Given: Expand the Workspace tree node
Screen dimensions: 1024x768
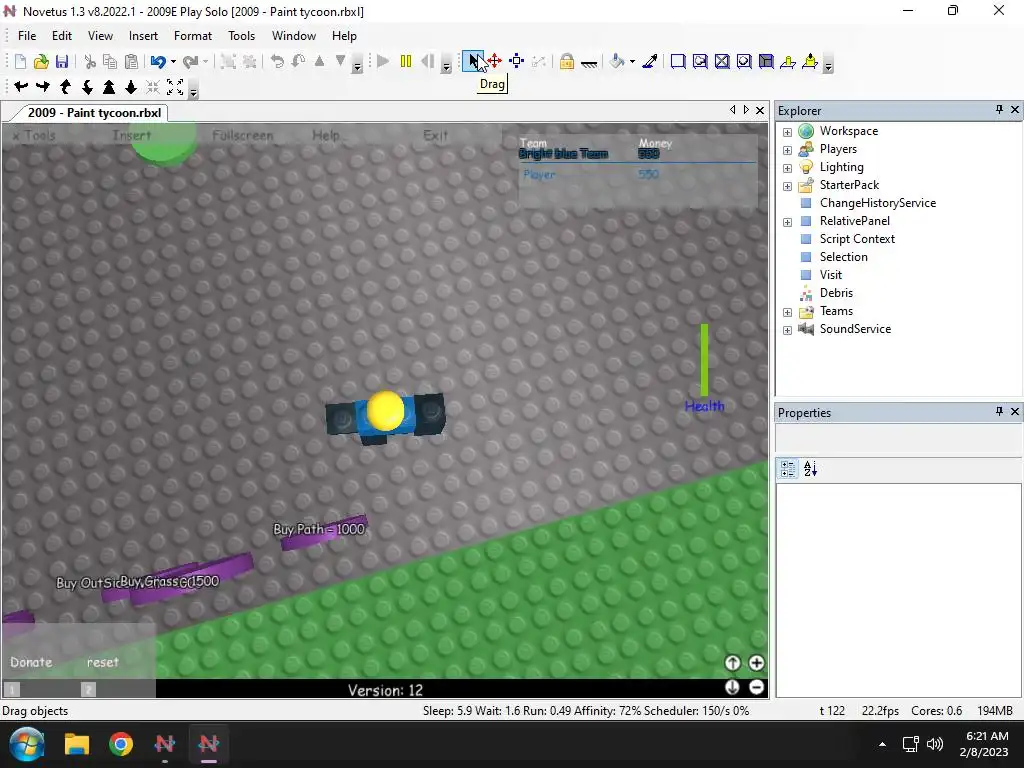Looking at the screenshot, I should 788,132.
